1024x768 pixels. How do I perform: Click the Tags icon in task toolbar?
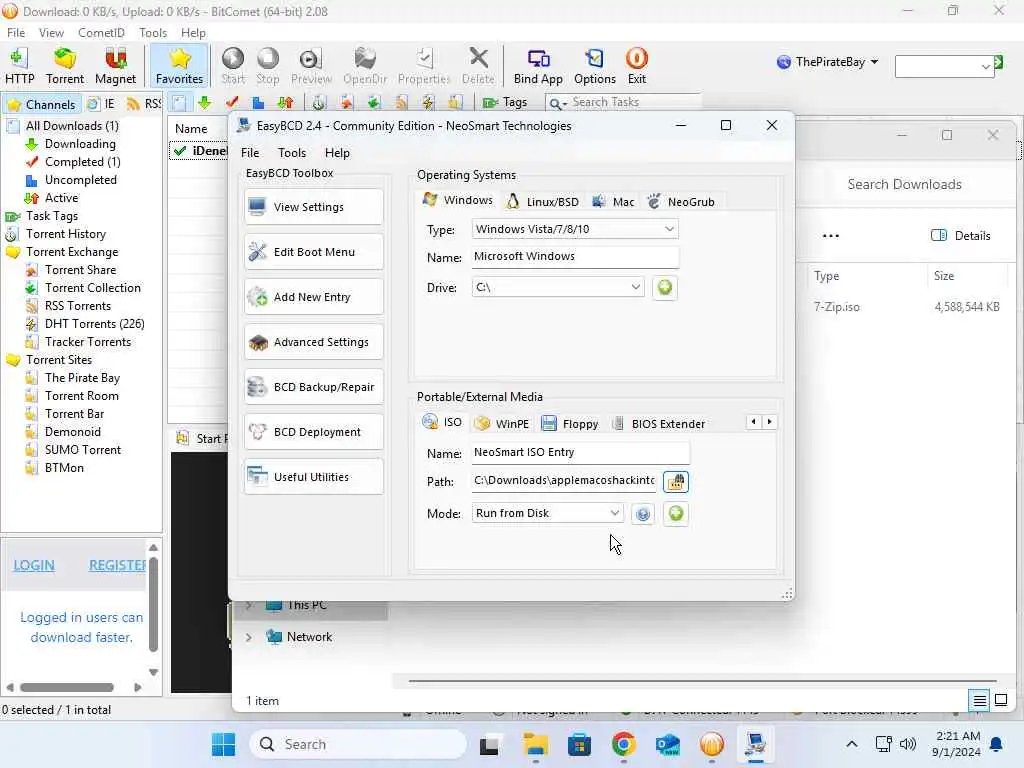pyautogui.click(x=504, y=103)
